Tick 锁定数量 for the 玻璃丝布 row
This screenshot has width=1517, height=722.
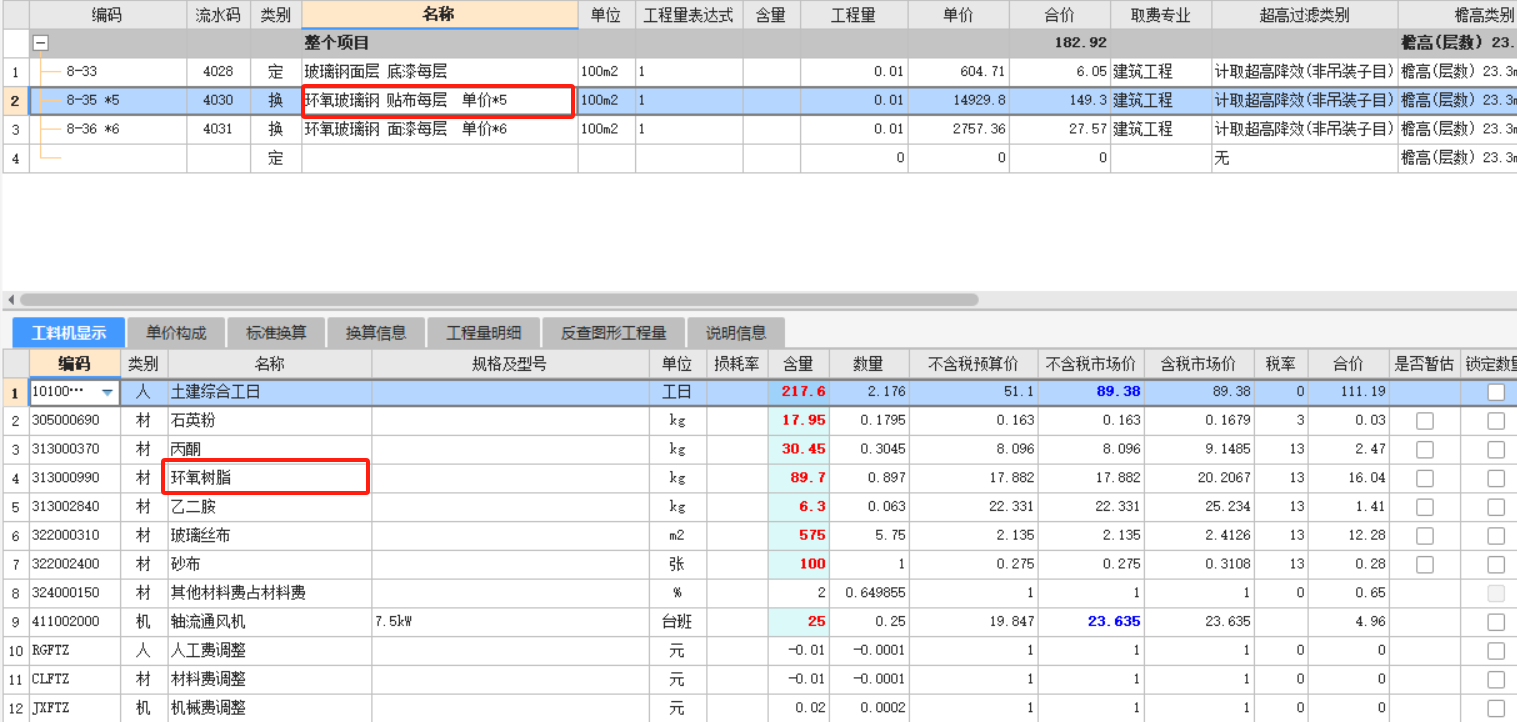[1496, 536]
